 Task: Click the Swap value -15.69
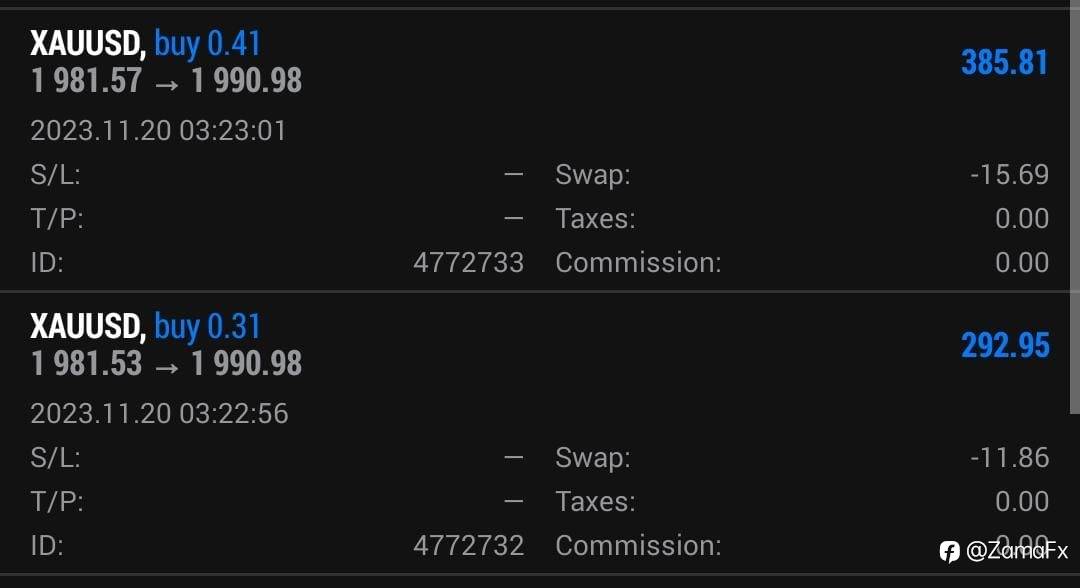(x=1009, y=175)
